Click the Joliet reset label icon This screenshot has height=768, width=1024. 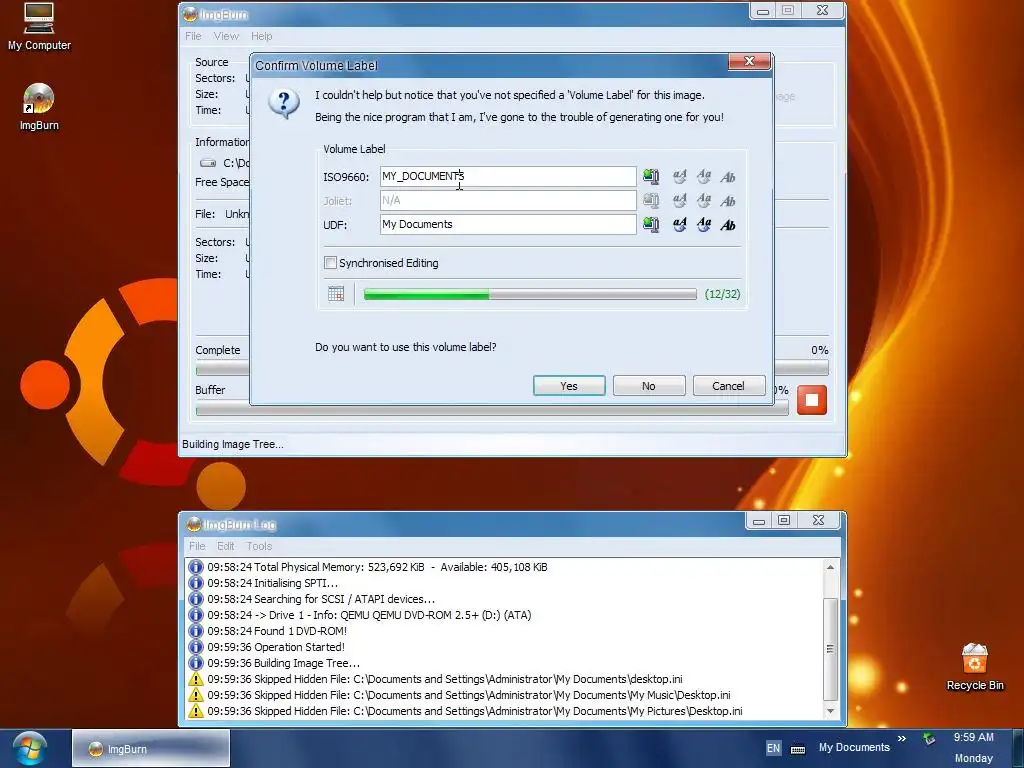[651, 200]
